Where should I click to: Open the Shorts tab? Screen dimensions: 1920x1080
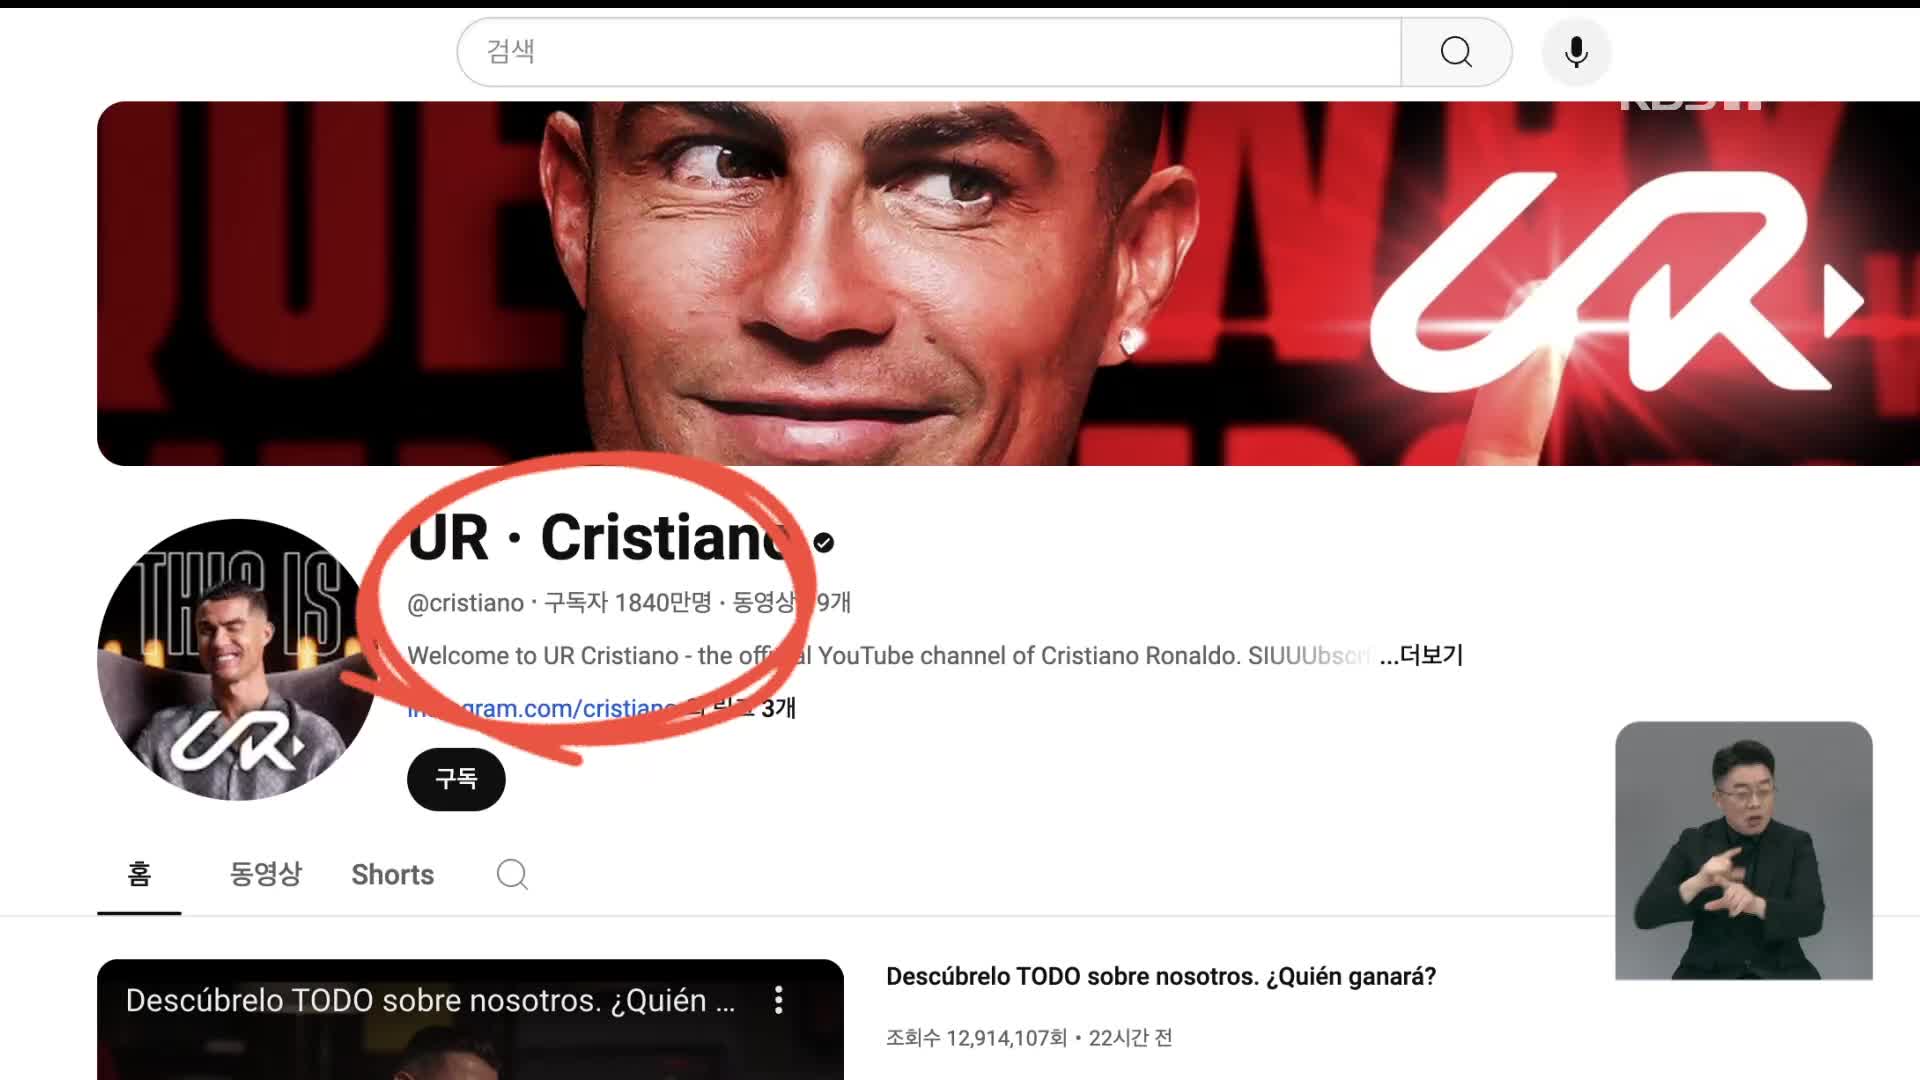[390, 874]
